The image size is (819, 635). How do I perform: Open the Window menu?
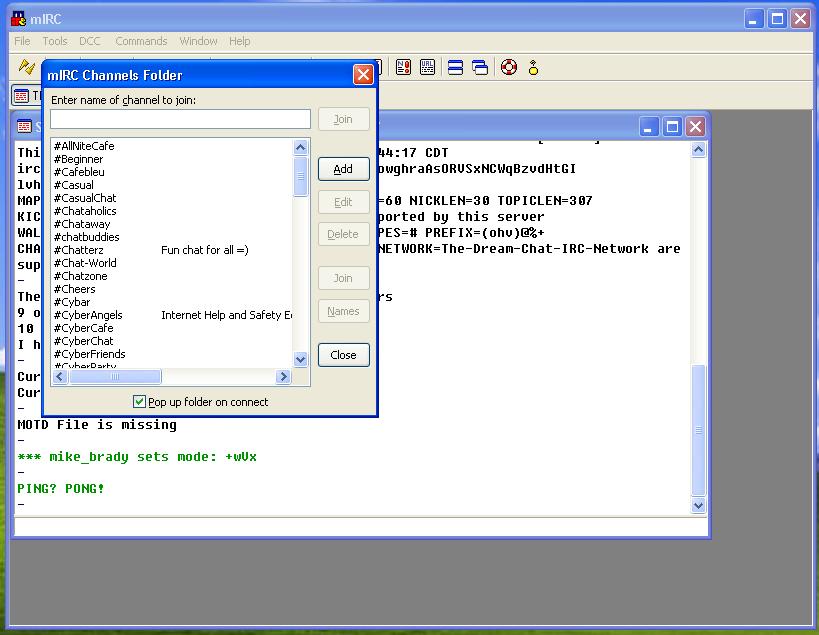198,41
